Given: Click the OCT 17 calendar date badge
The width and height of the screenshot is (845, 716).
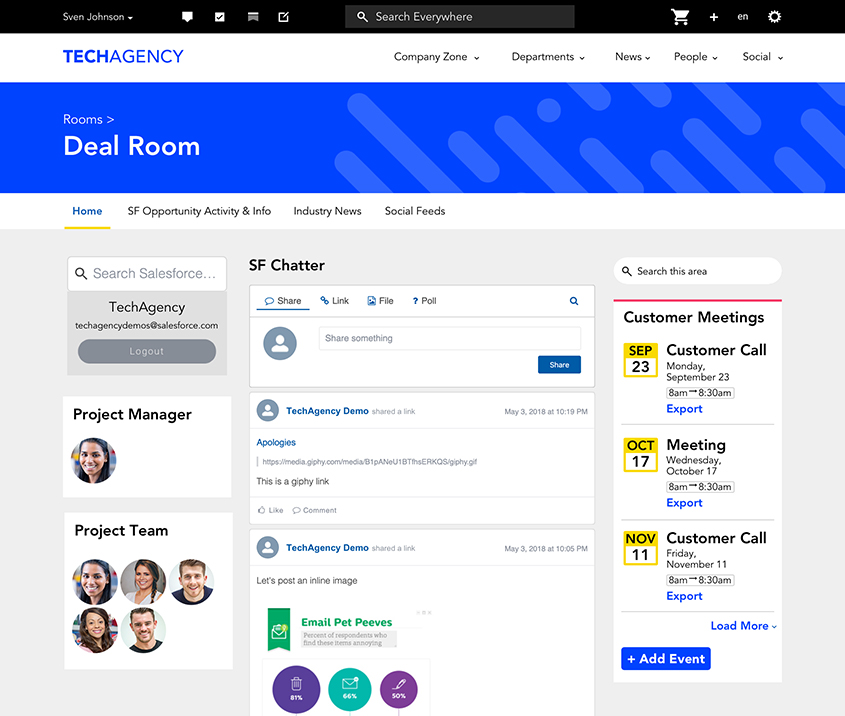Looking at the screenshot, I should tap(640, 454).
